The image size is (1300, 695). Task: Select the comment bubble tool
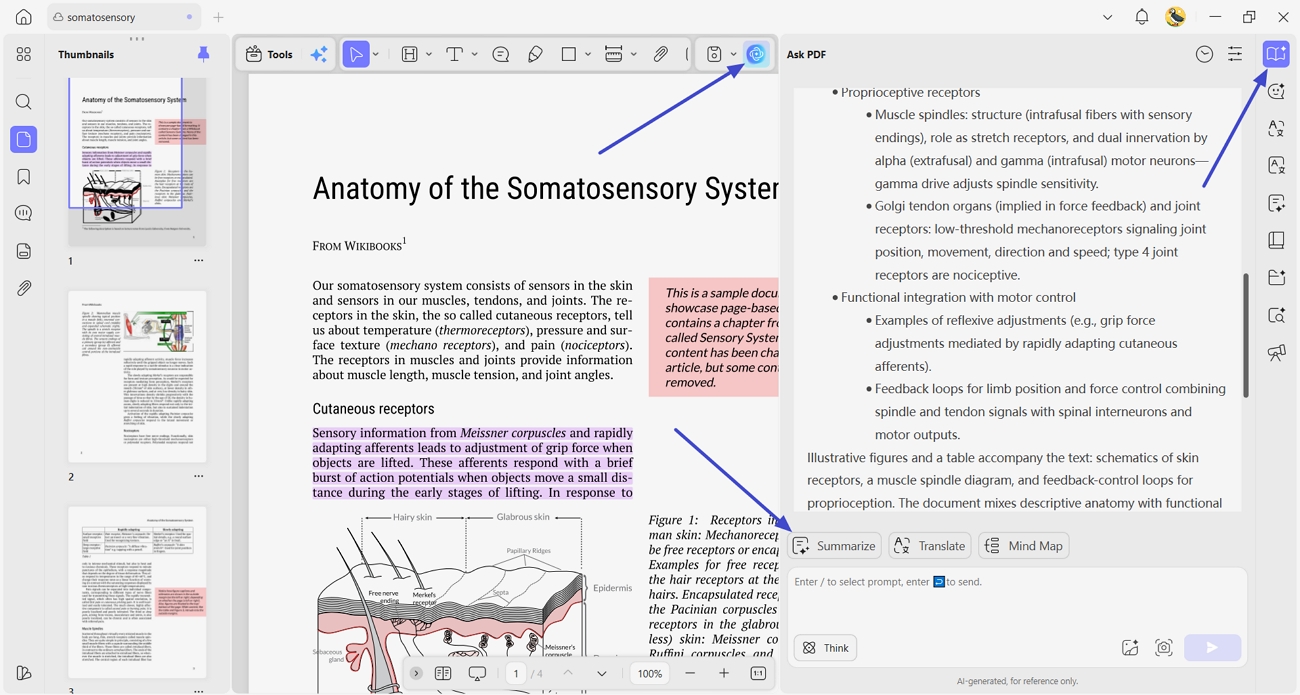(x=501, y=55)
